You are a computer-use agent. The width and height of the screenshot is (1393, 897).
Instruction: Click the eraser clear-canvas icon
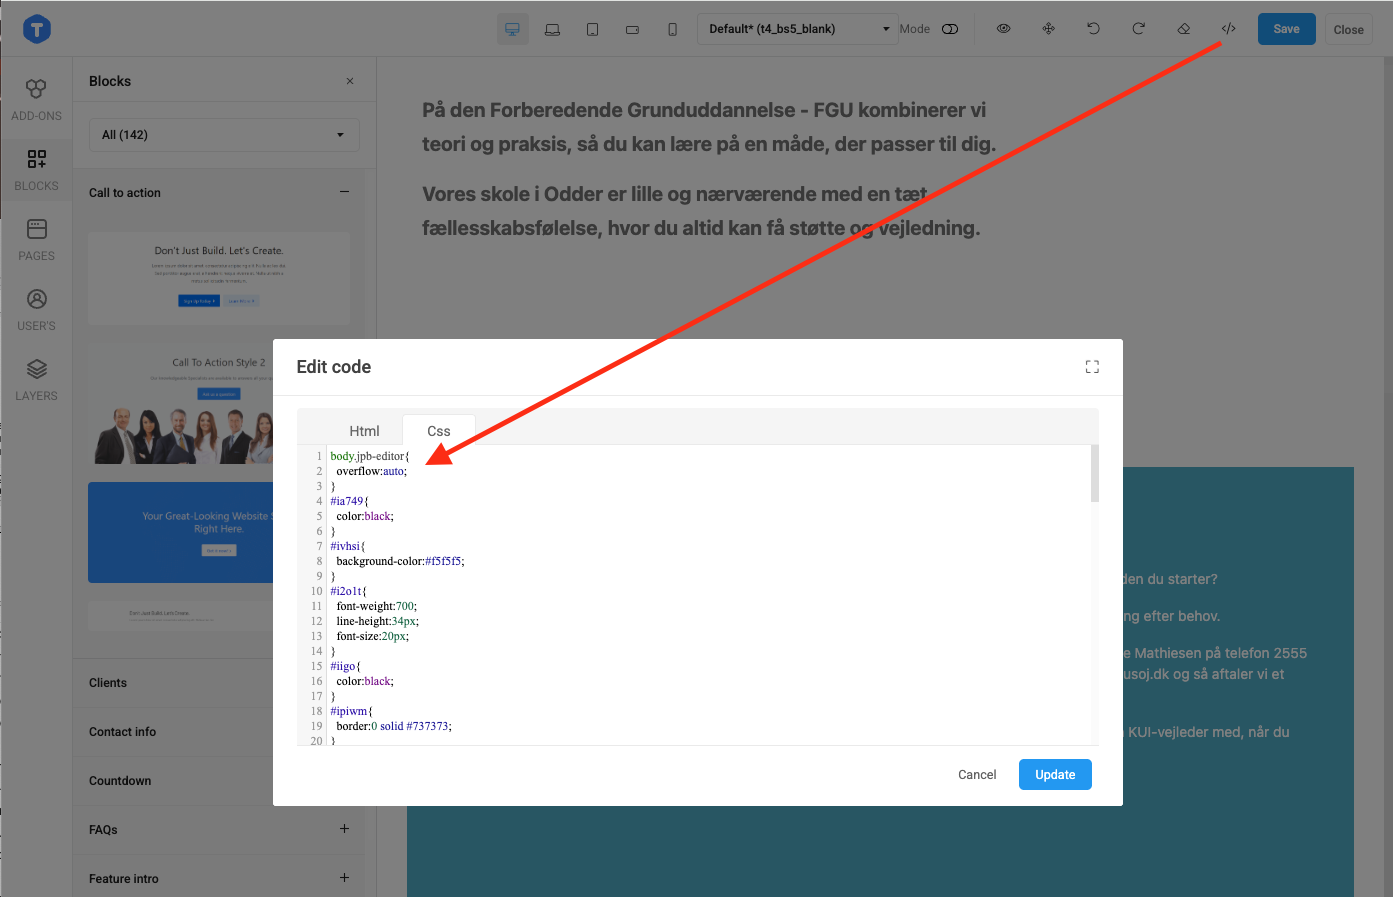(1183, 29)
